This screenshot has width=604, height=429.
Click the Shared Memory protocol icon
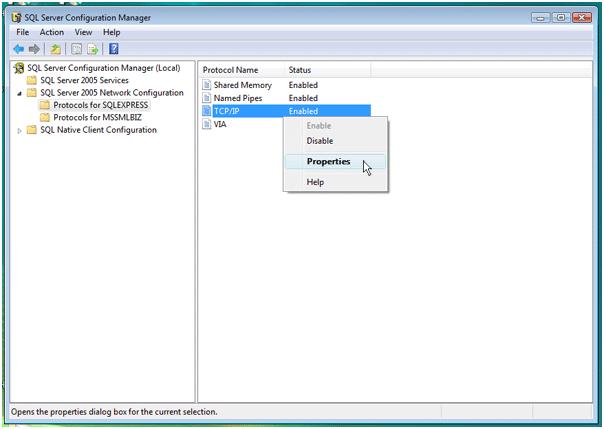click(x=207, y=85)
